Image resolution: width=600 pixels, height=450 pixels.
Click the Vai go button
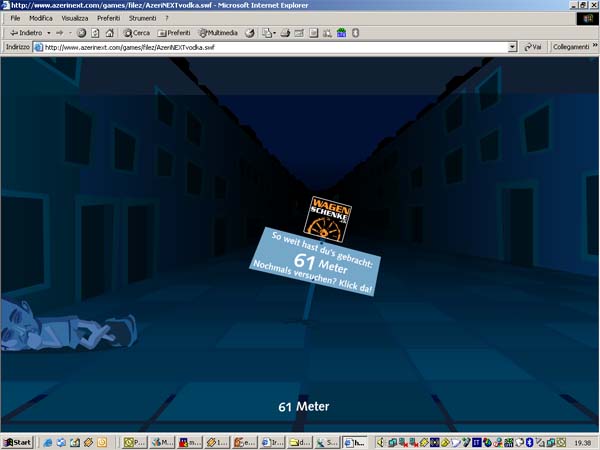[532, 47]
